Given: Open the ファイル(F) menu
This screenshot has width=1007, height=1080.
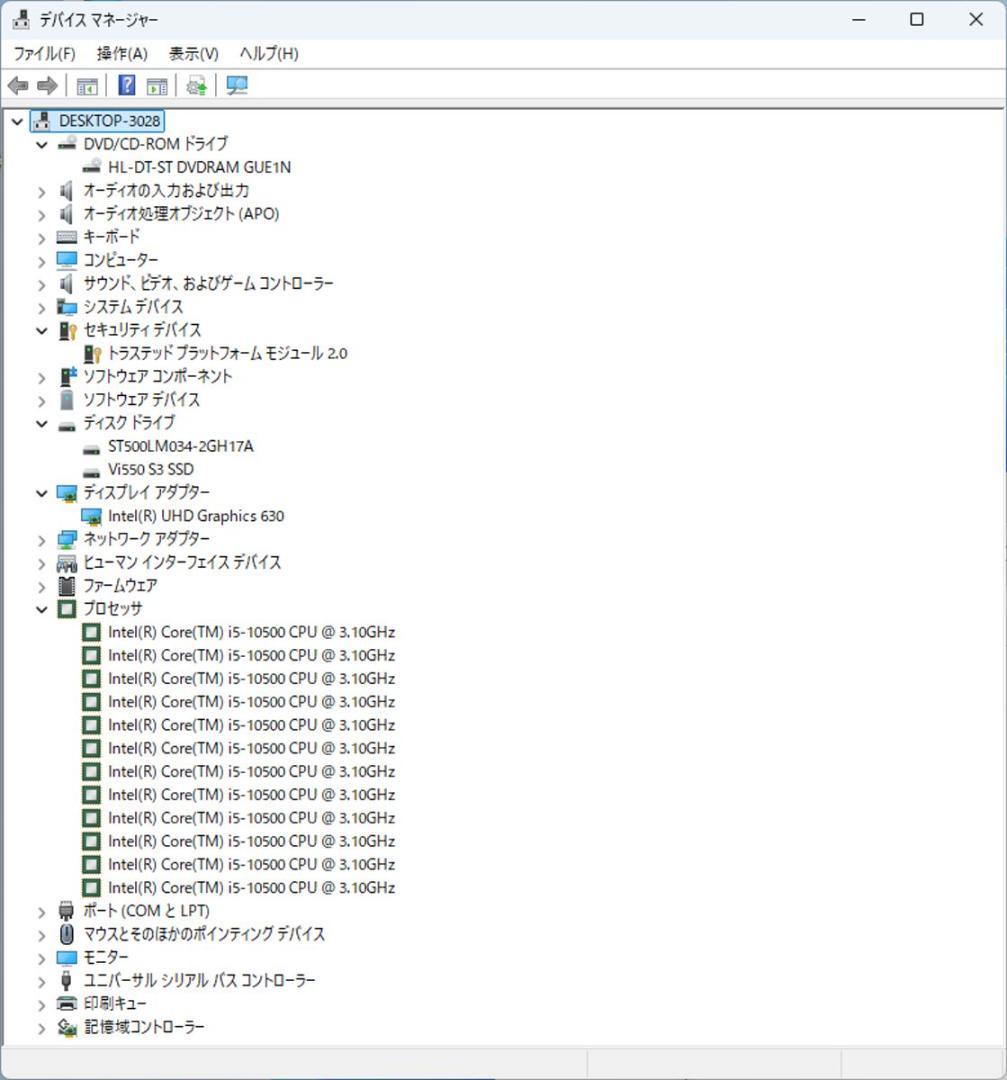Looking at the screenshot, I should tap(45, 54).
